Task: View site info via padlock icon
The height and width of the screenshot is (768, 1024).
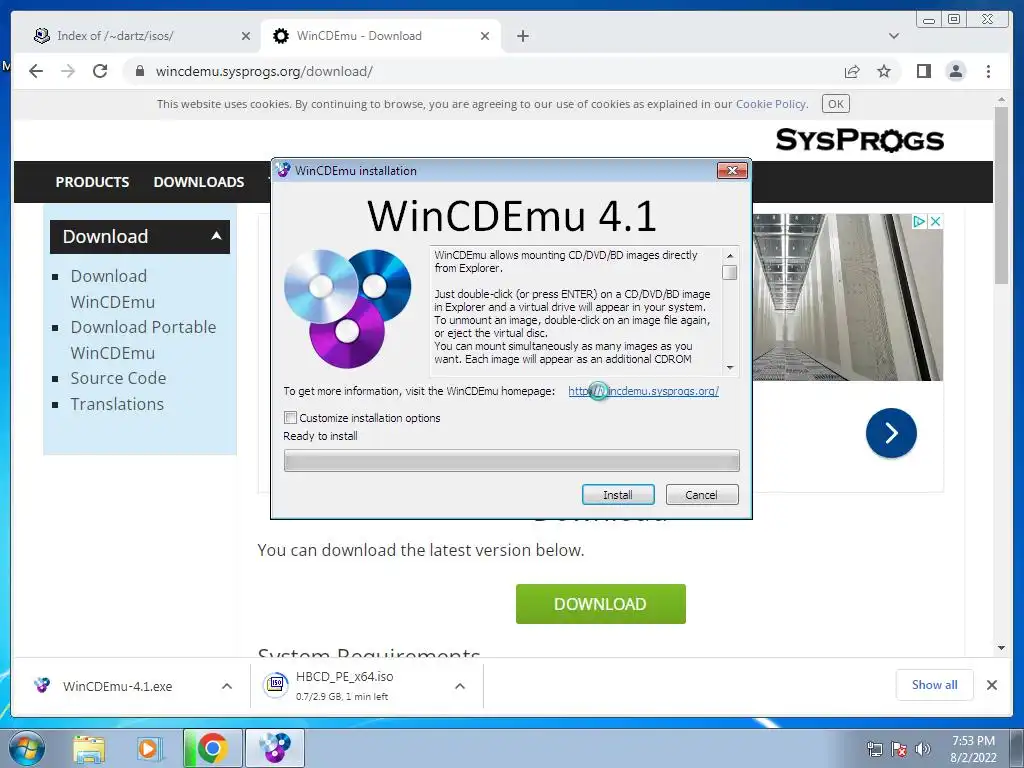Action: pyautogui.click(x=139, y=71)
